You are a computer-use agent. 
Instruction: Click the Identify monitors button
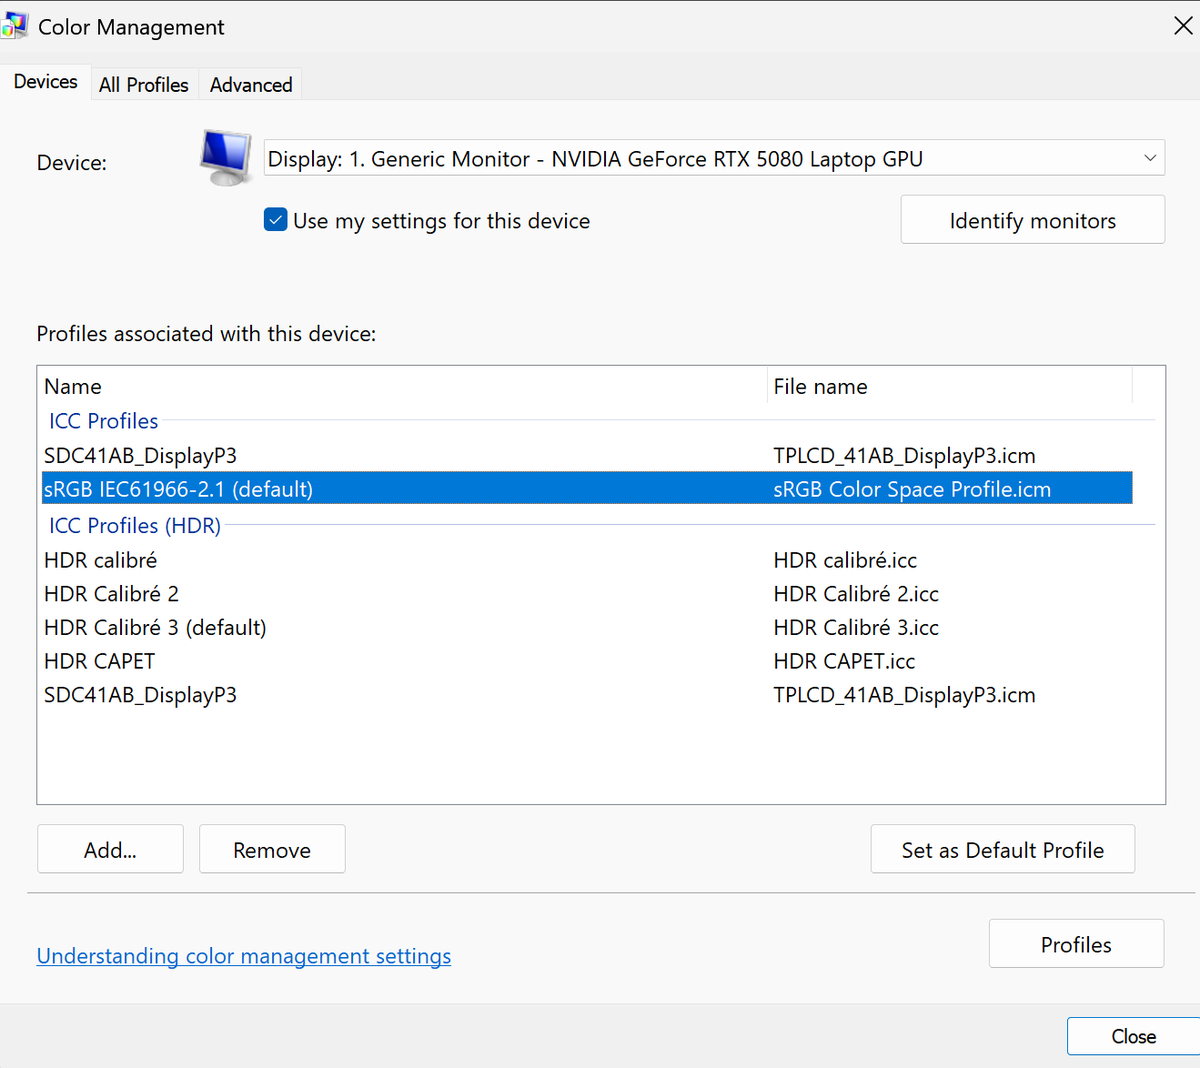tap(1033, 220)
